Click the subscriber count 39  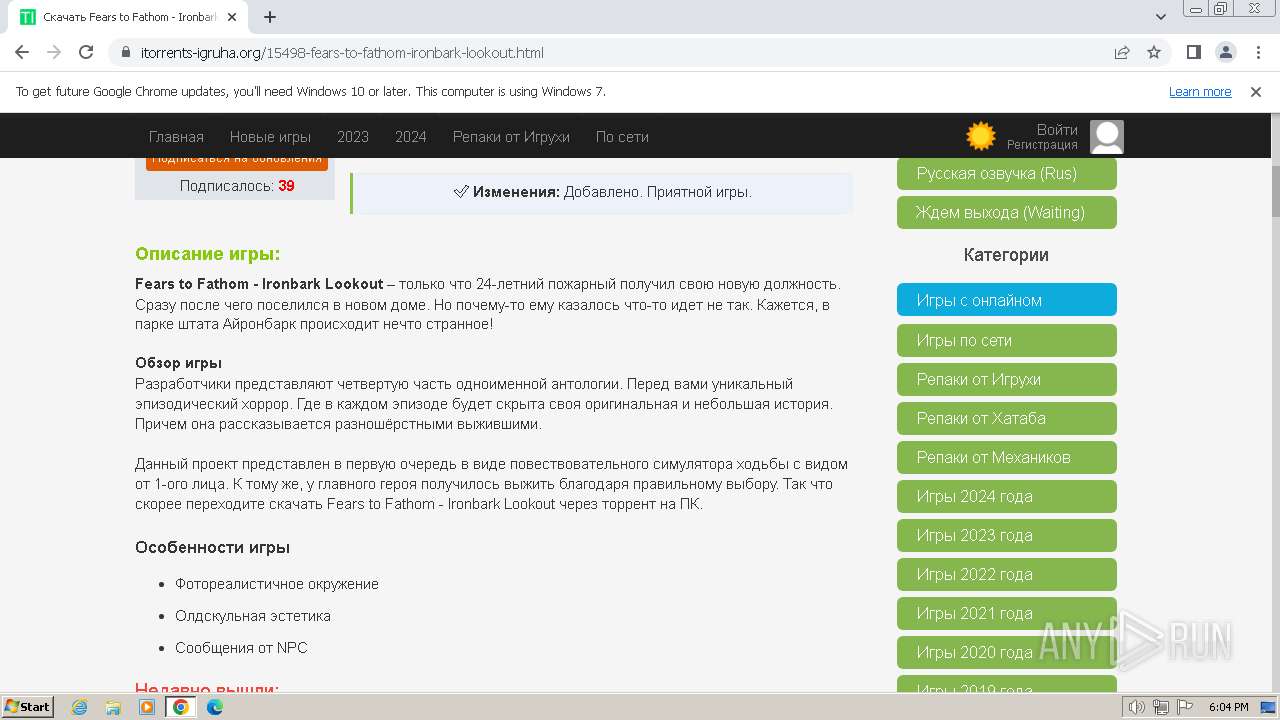pyautogui.click(x=286, y=186)
